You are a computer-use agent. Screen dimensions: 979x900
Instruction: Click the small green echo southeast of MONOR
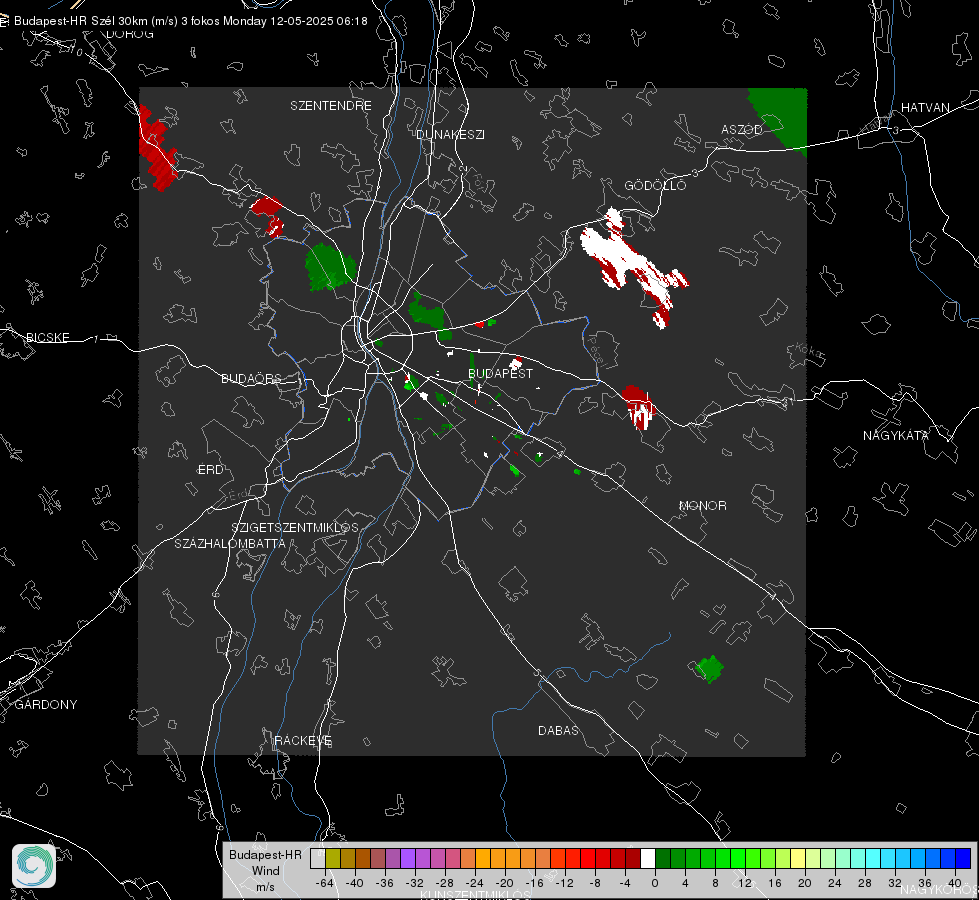click(x=710, y=669)
